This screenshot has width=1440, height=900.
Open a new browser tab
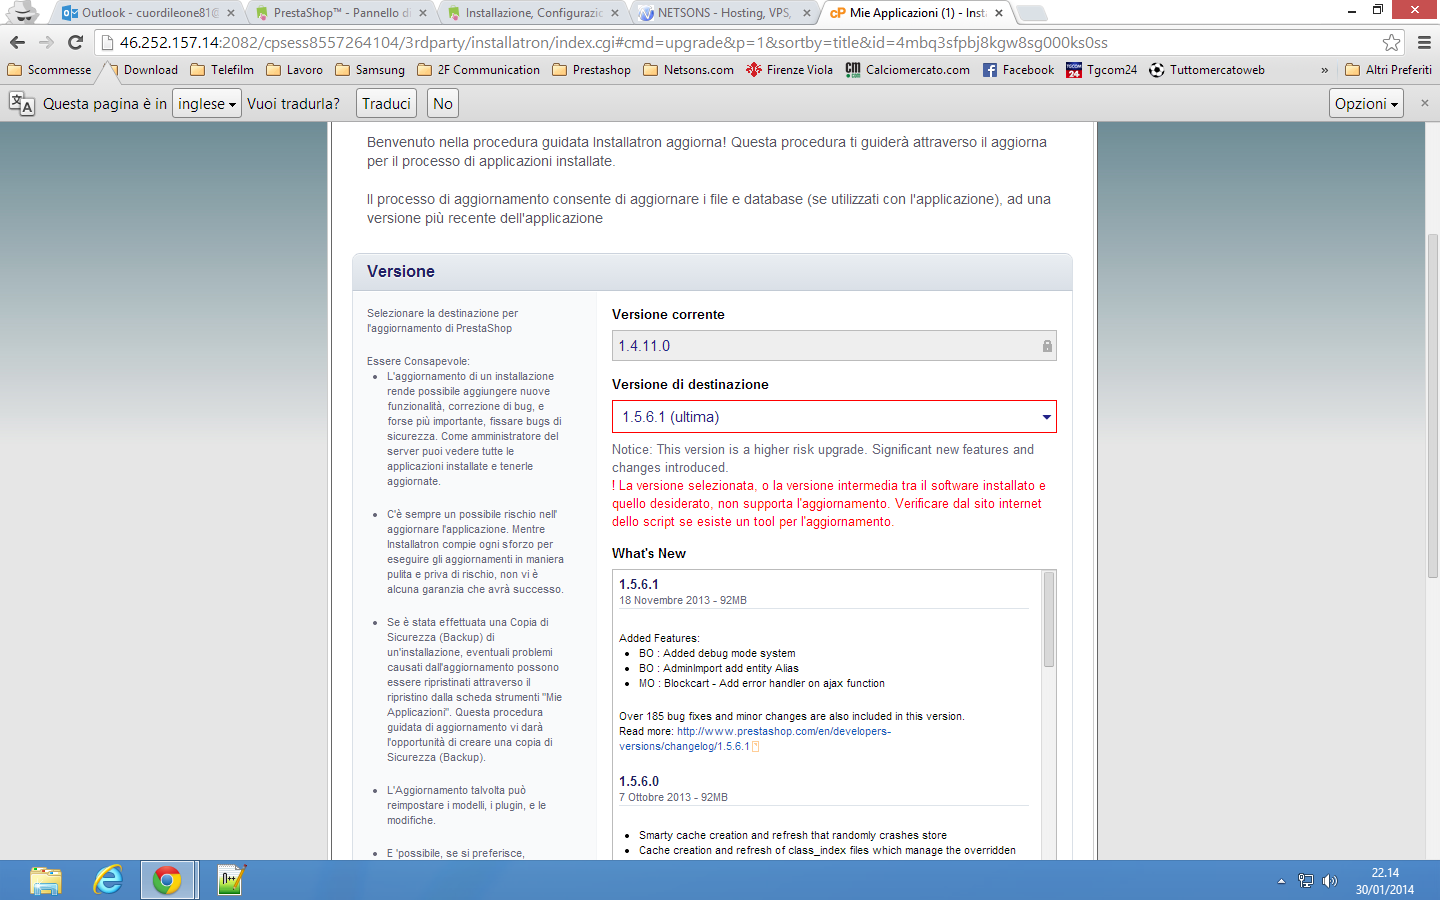[1031, 13]
